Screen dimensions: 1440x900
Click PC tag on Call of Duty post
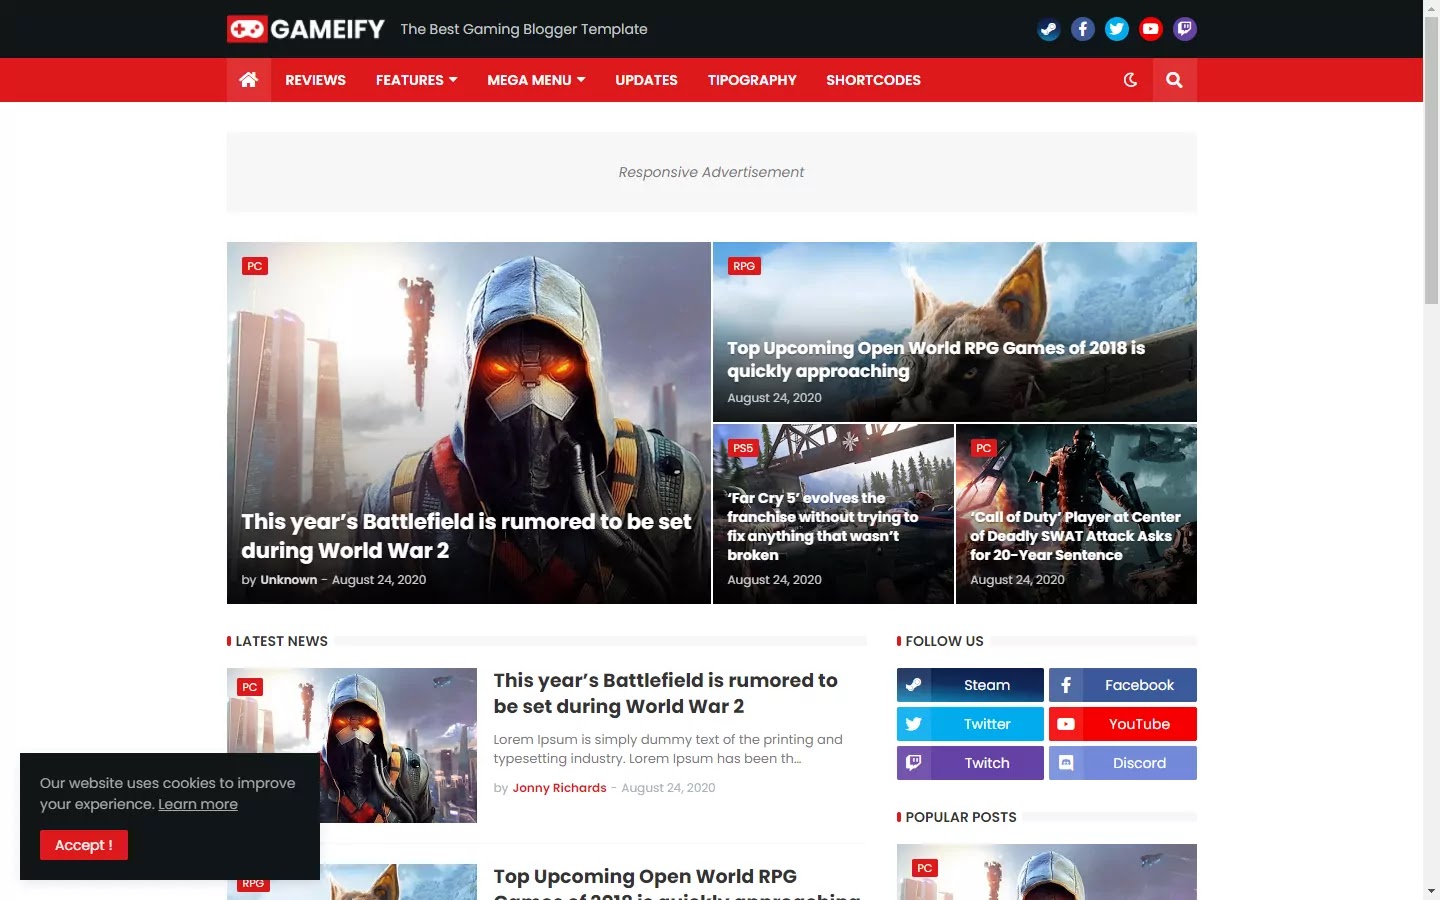click(x=984, y=448)
